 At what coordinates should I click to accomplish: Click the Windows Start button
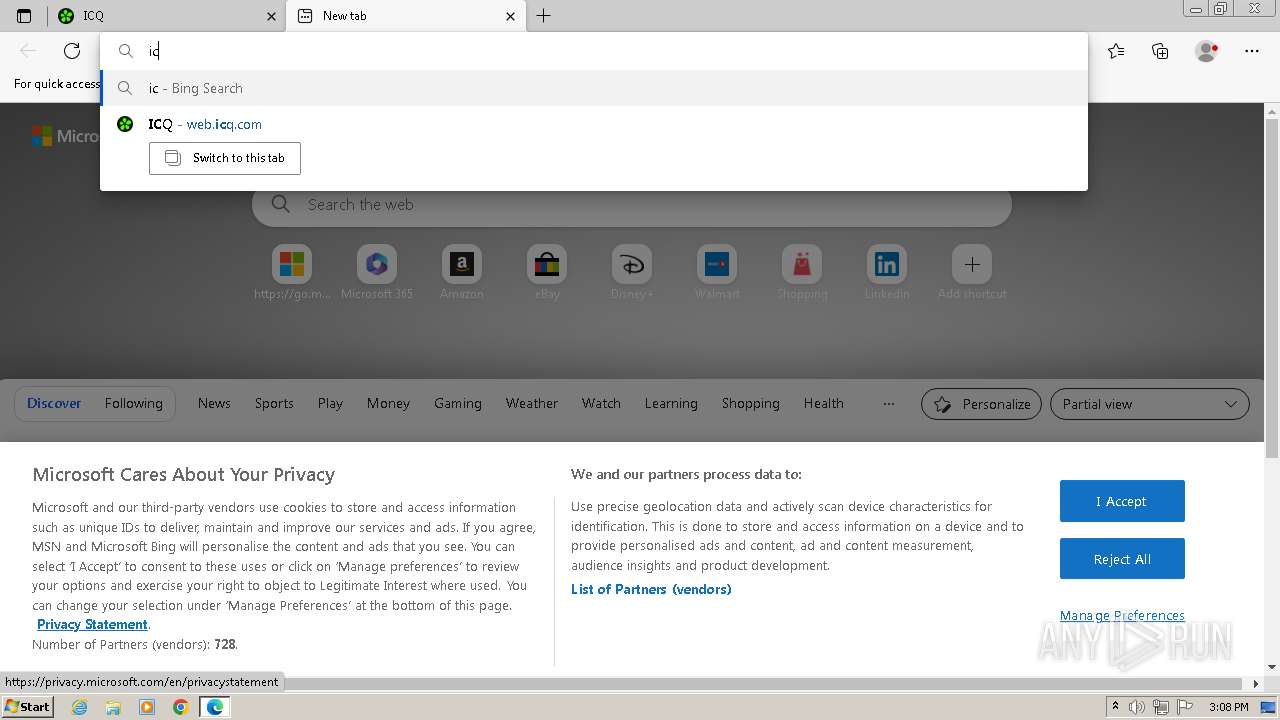[x=28, y=707]
